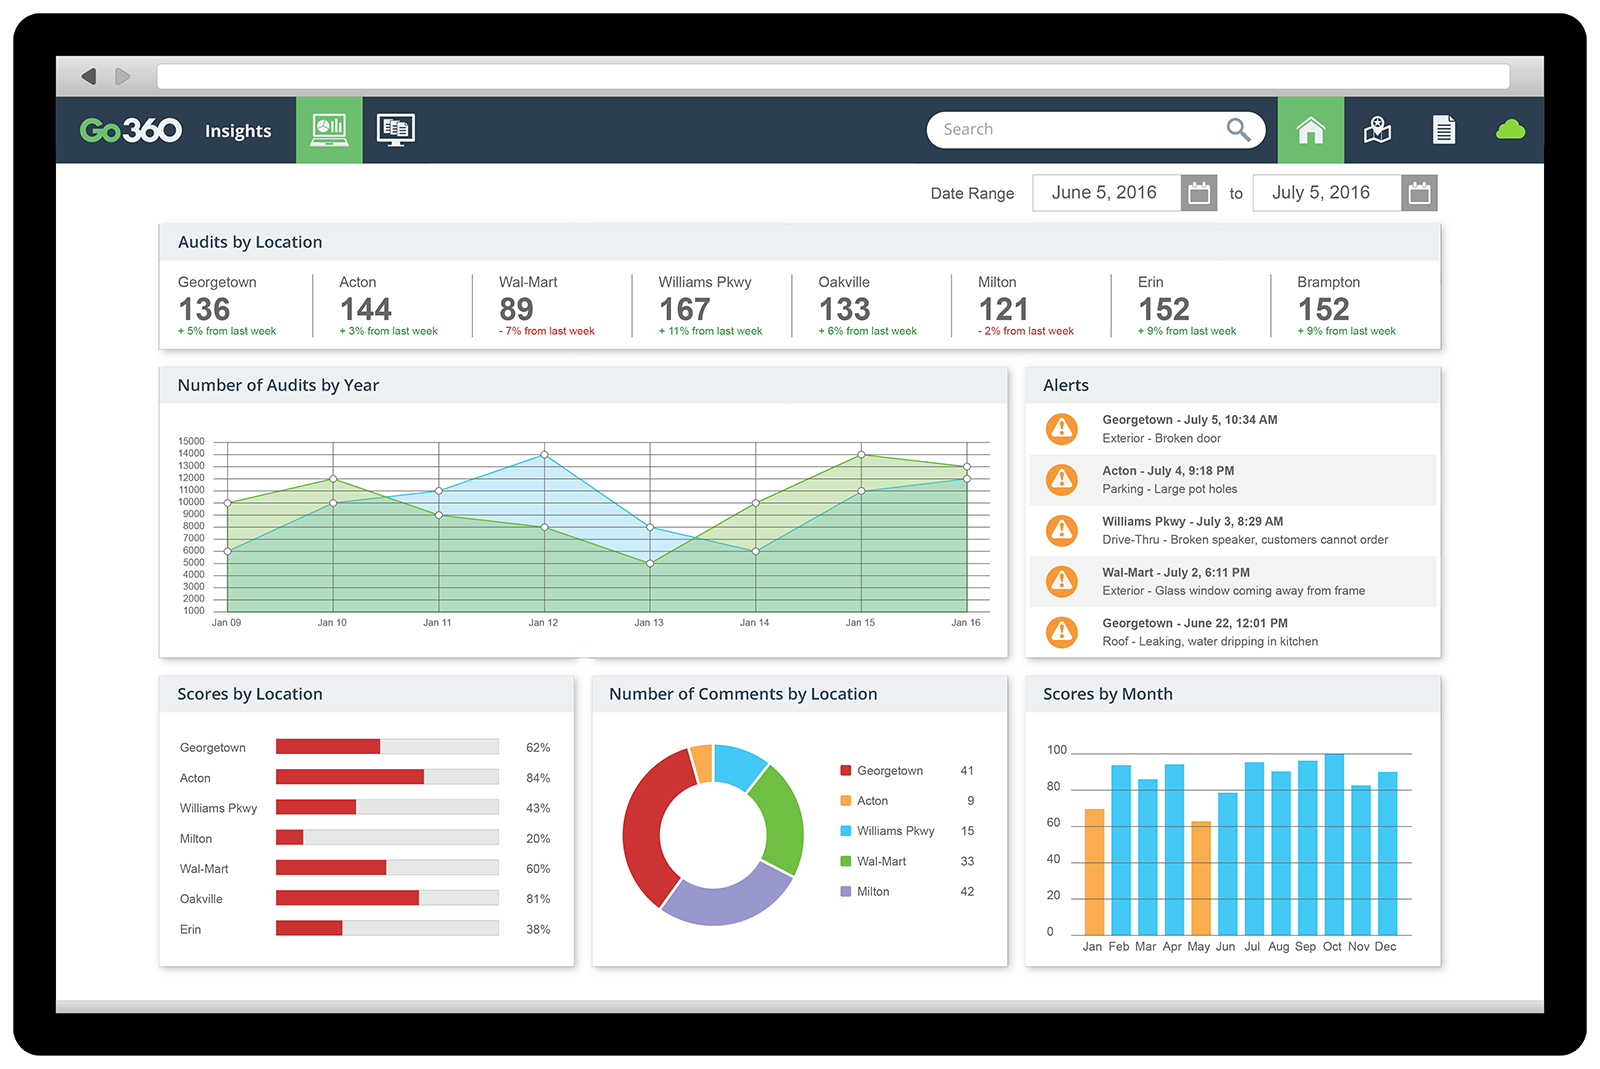1600x1069 pixels.
Task: Open calendar for end date July 5
Action: pos(1419,193)
